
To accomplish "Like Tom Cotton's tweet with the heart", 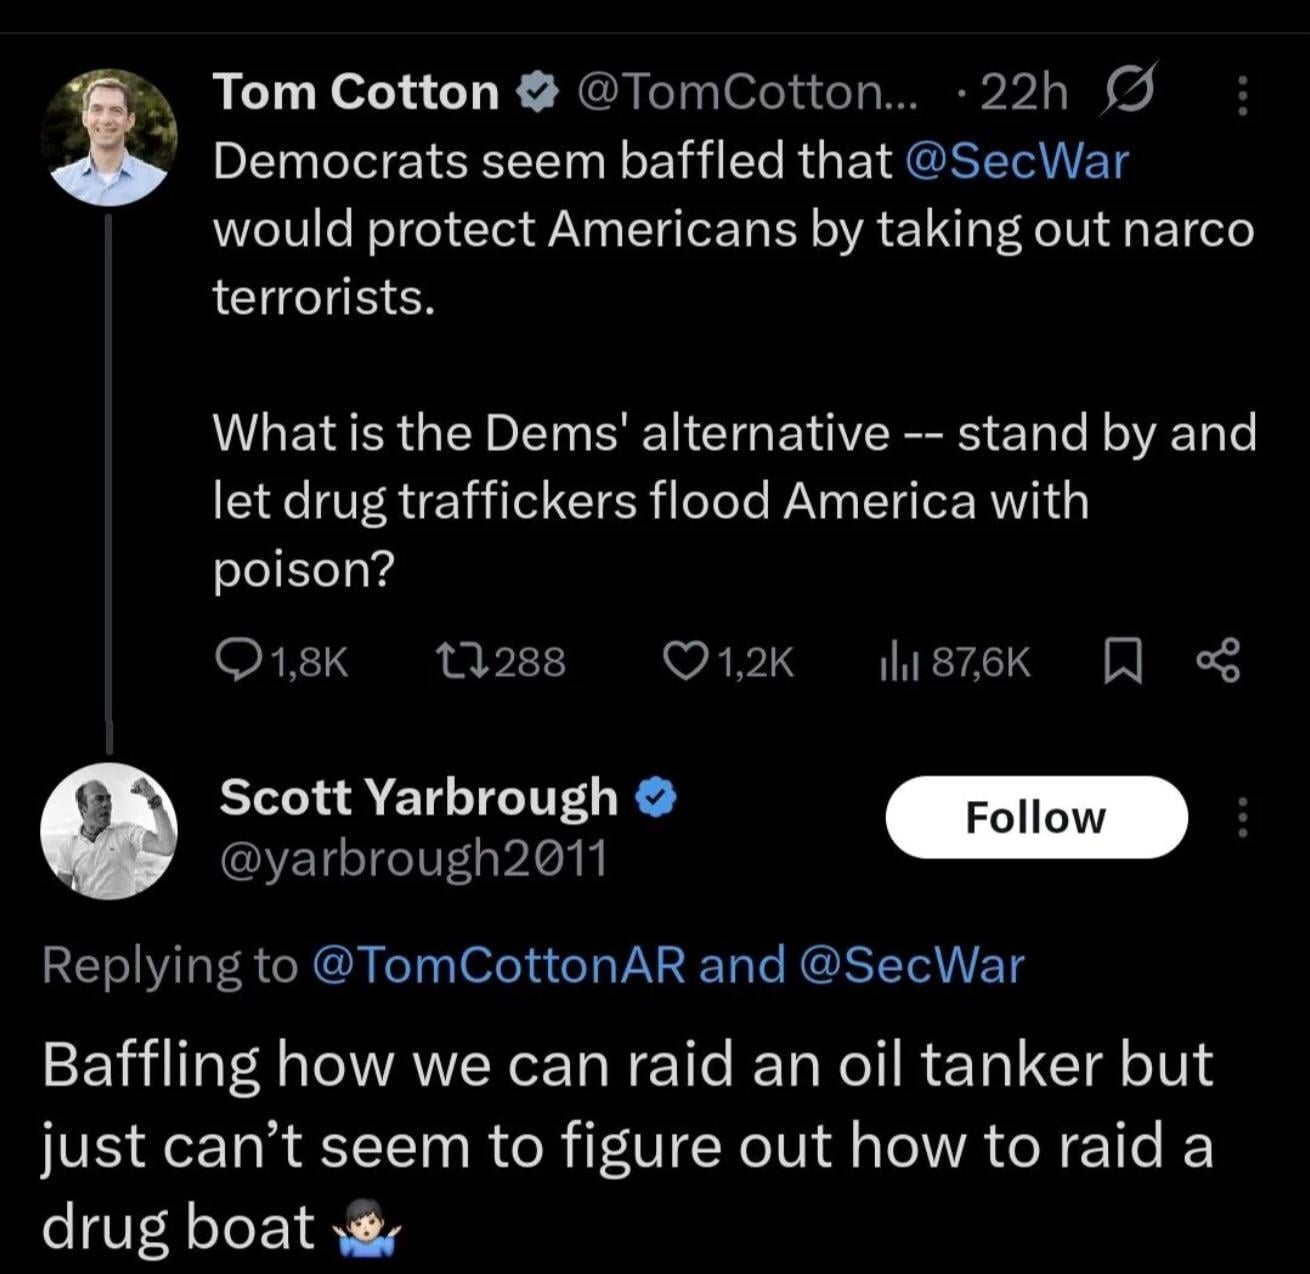I will tap(686, 662).
